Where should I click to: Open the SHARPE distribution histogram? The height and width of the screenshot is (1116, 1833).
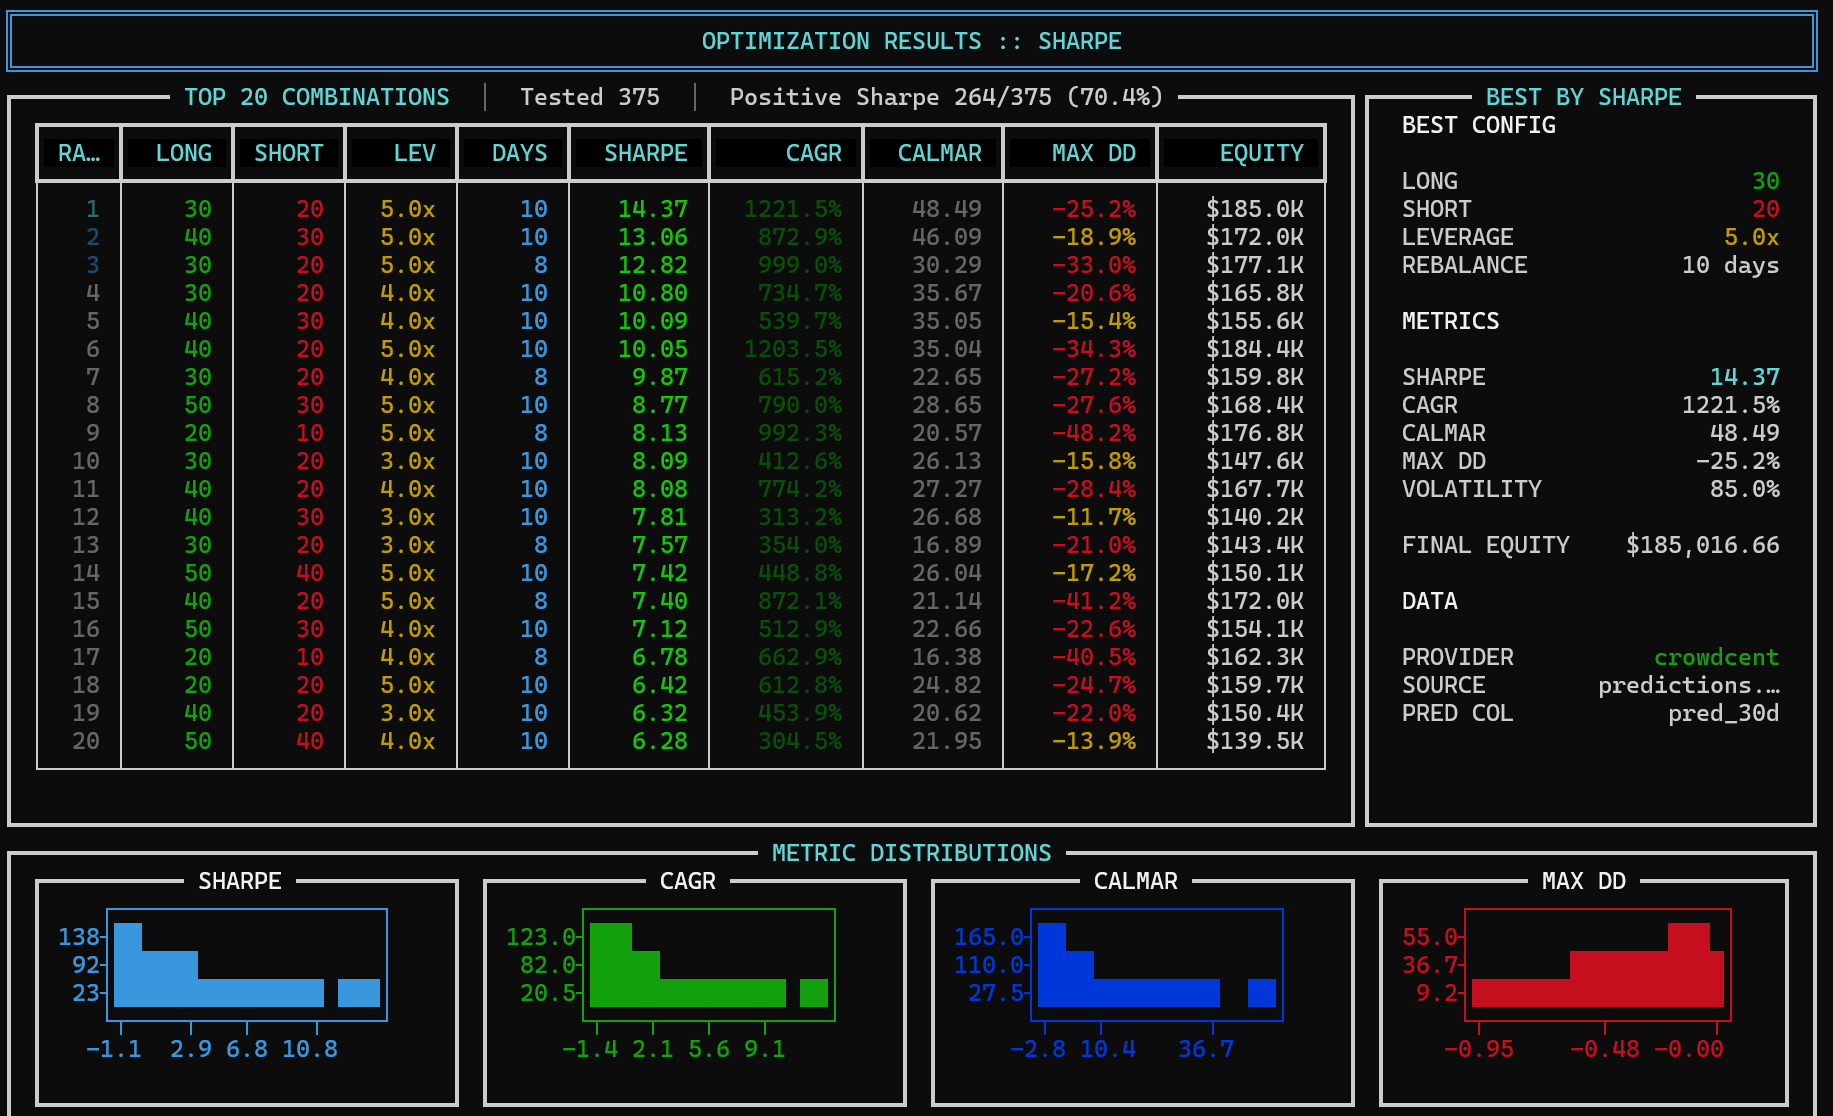click(x=247, y=965)
